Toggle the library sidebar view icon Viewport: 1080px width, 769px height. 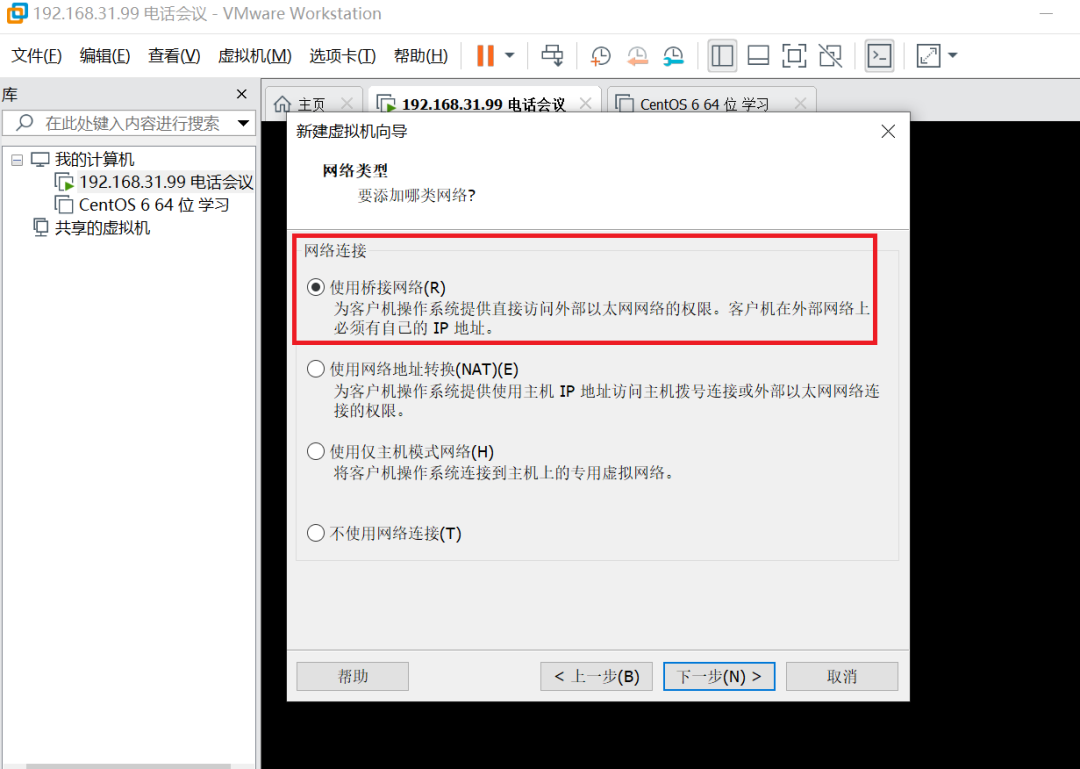[x=722, y=56]
